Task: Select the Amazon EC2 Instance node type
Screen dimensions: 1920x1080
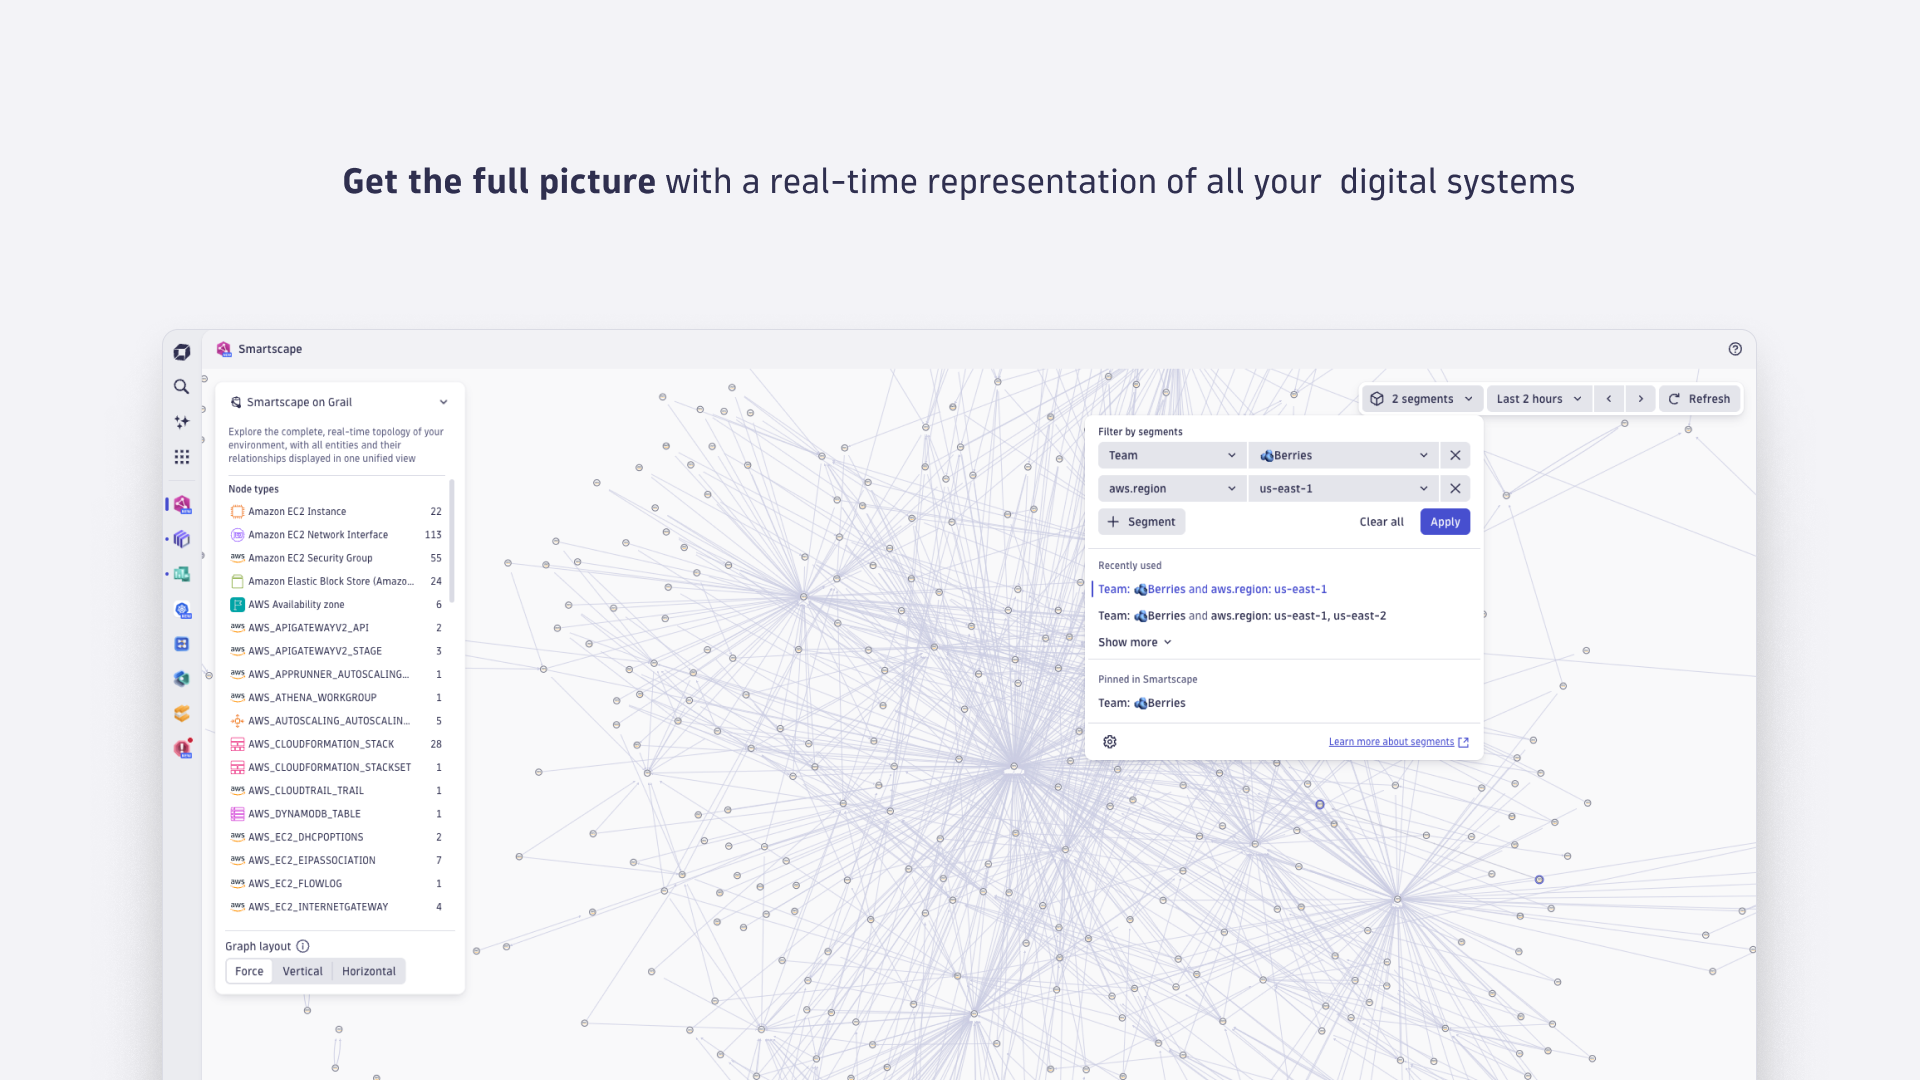Action: [297, 511]
